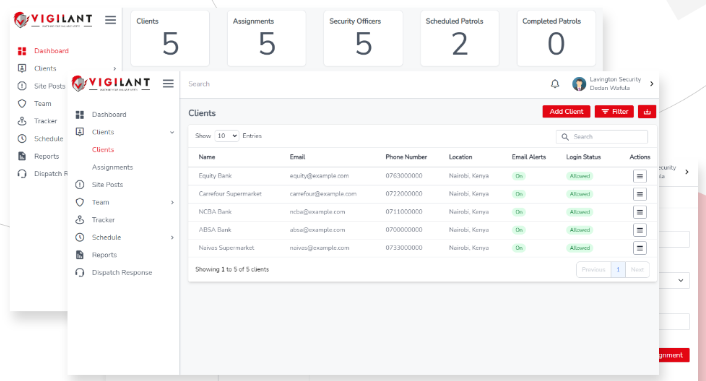Toggle Email Alerts On badge for Carrefour Supermarket
The height and width of the screenshot is (381, 706).
pyautogui.click(x=519, y=194)
